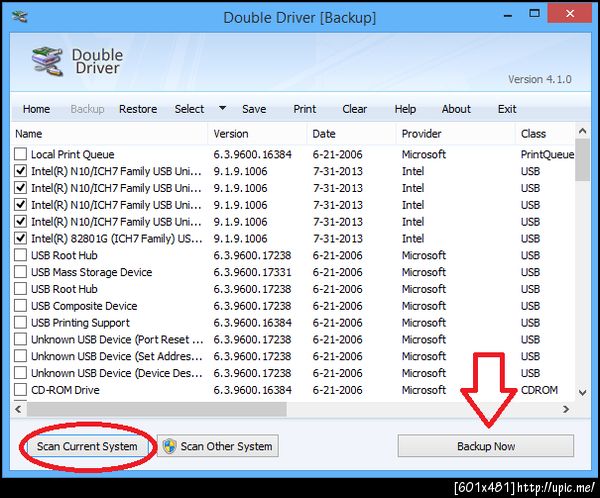The width and height of the screenshot is (600, 498).
Task: Tick the Local Print Queue checkbox
Action: coord(20,154)
